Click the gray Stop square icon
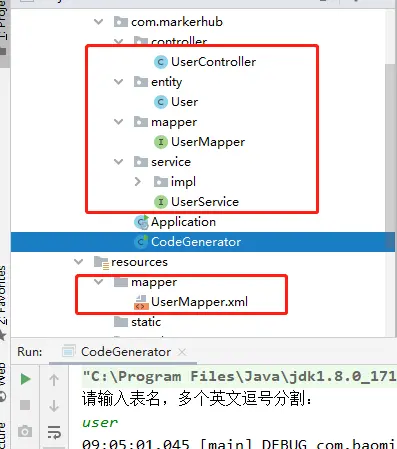 click(25, 405)
